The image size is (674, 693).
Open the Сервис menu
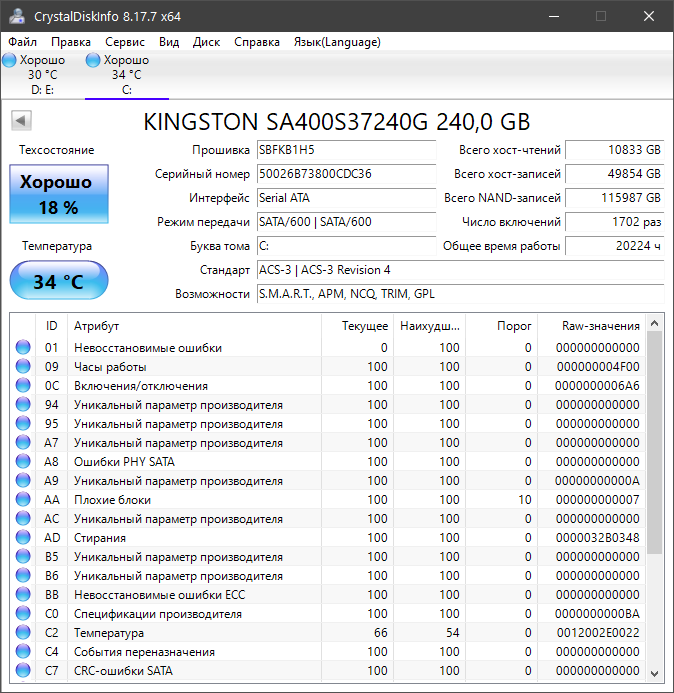point(124,42)
